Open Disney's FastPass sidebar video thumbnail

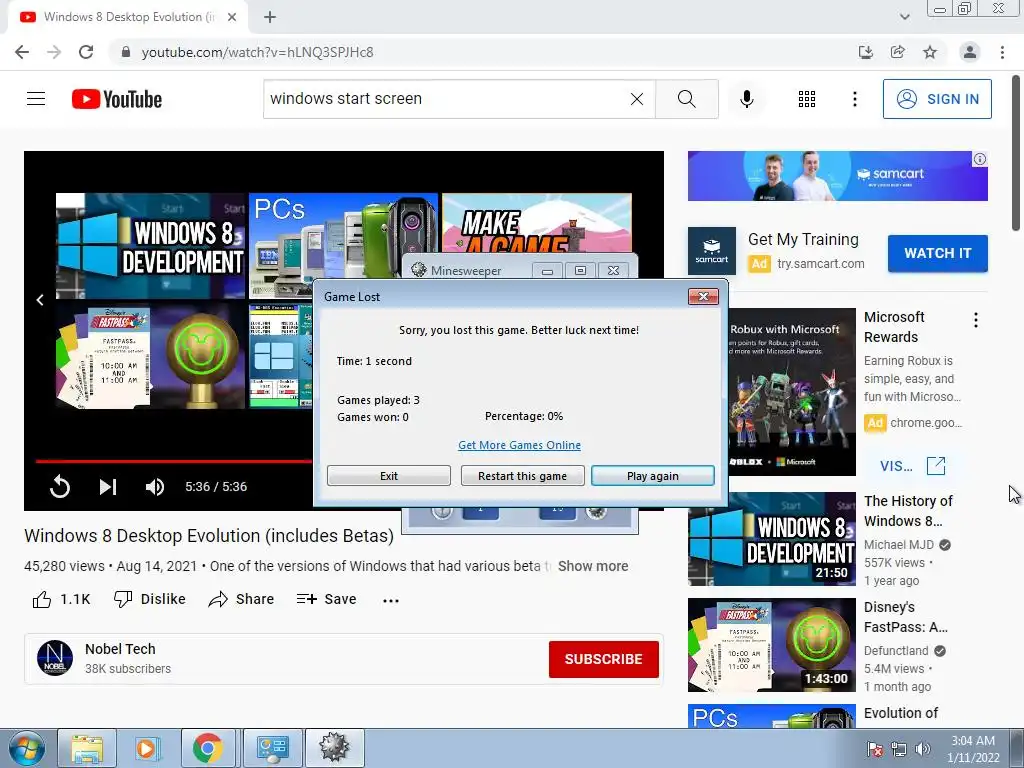(x=771, y=645)
